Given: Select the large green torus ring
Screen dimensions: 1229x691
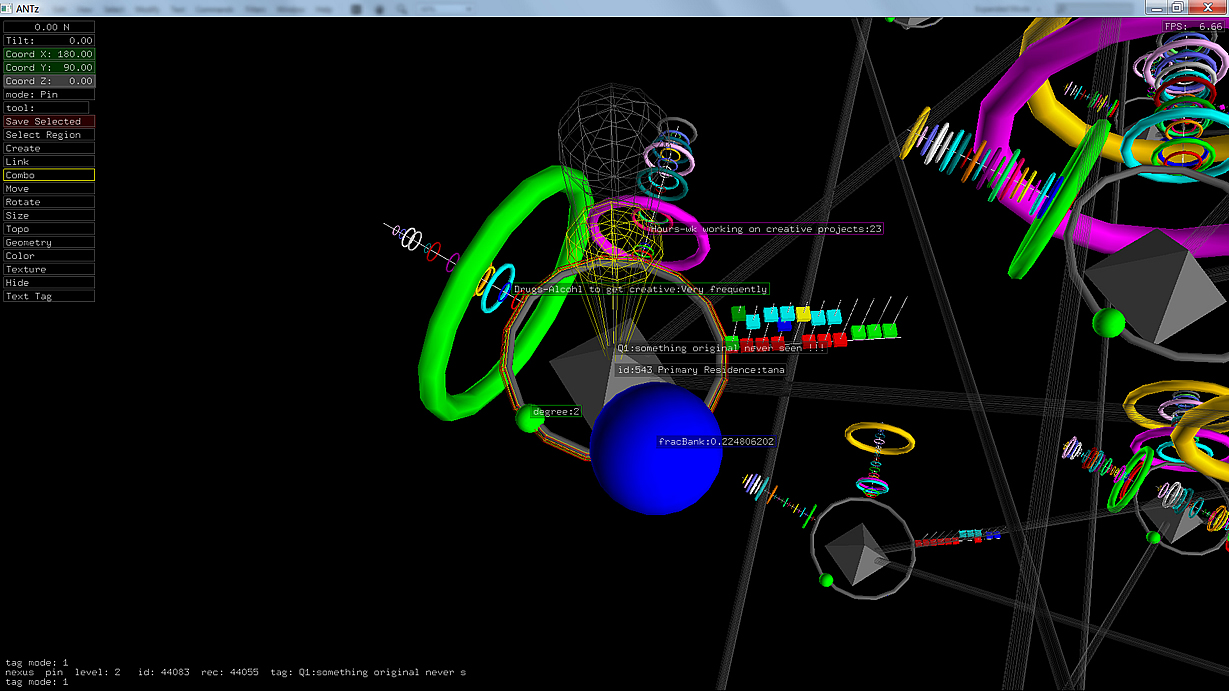Looking at the screenshot, I should (437, 330).
